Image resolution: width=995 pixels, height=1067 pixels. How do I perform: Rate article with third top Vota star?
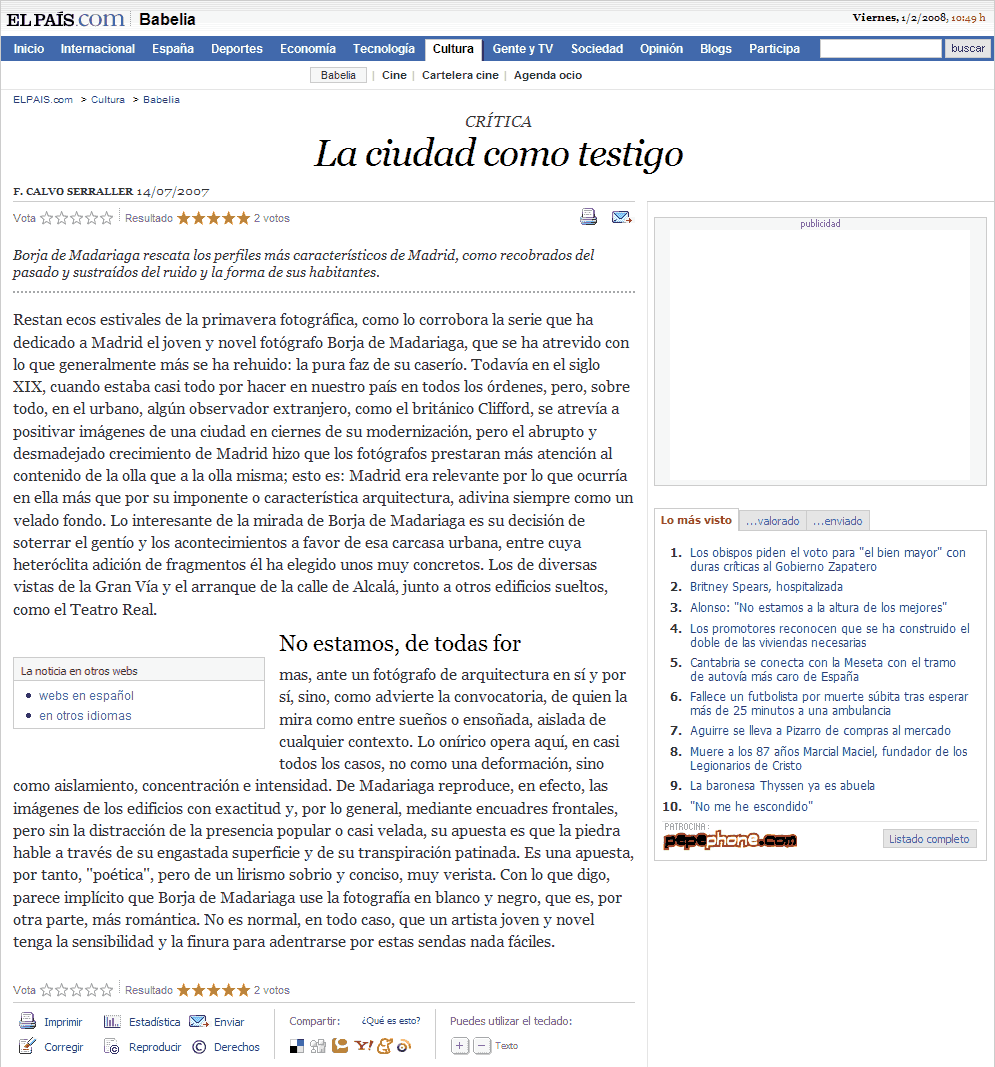pyautogui.click(x=77, y=218)
